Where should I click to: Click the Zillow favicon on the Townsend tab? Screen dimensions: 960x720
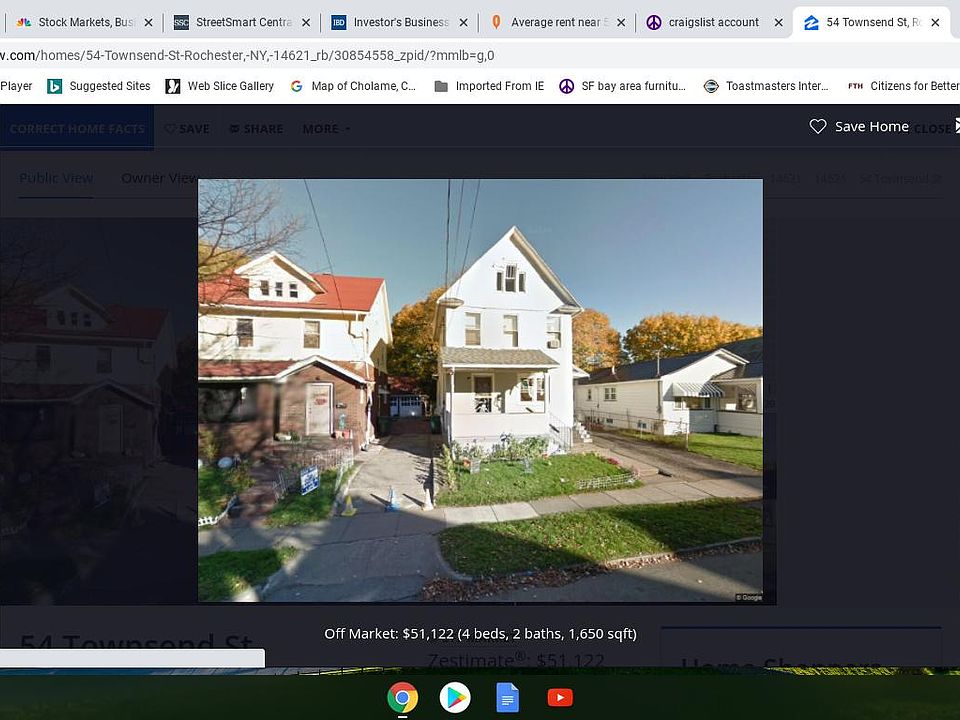coord(811,23)
